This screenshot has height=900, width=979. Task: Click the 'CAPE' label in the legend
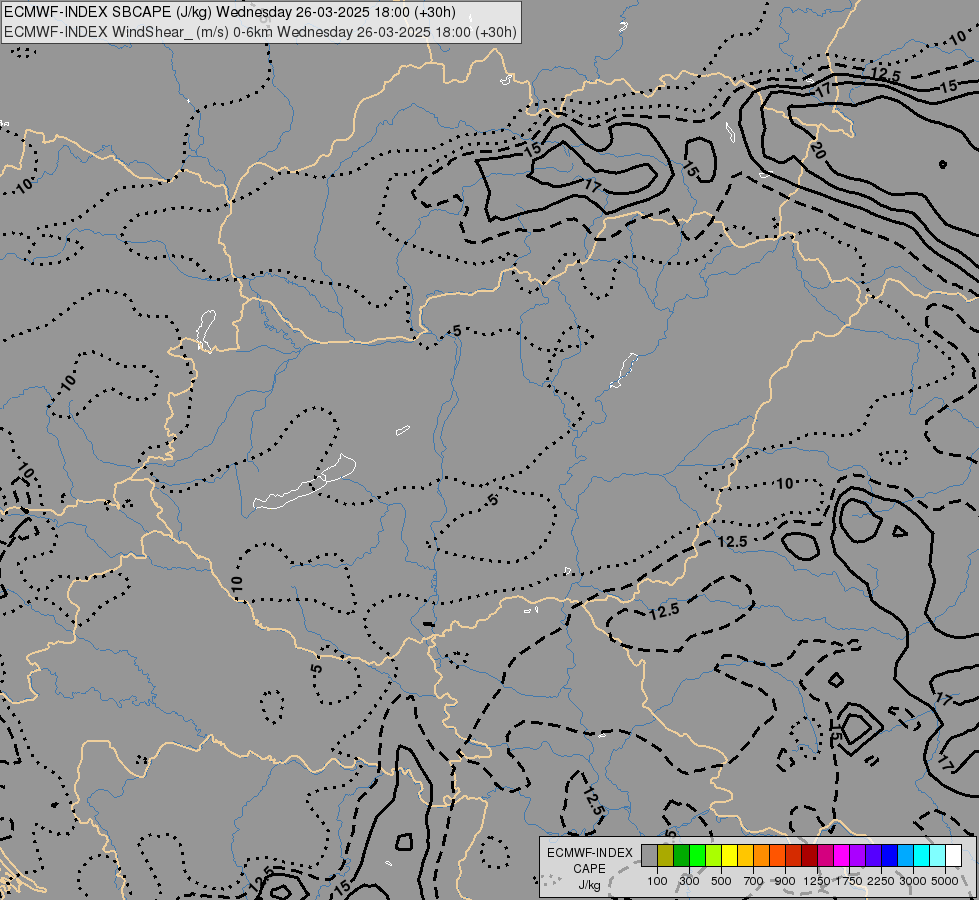(x=589, y=869)
